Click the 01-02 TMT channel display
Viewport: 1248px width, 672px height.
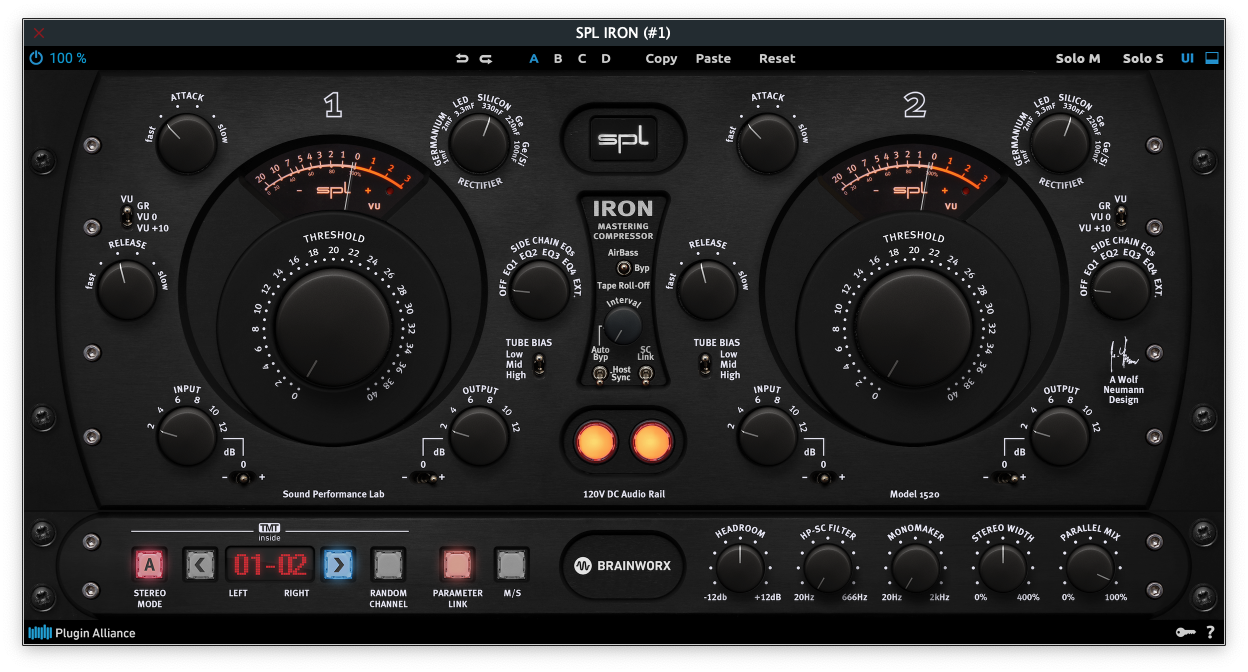(270, 565)
